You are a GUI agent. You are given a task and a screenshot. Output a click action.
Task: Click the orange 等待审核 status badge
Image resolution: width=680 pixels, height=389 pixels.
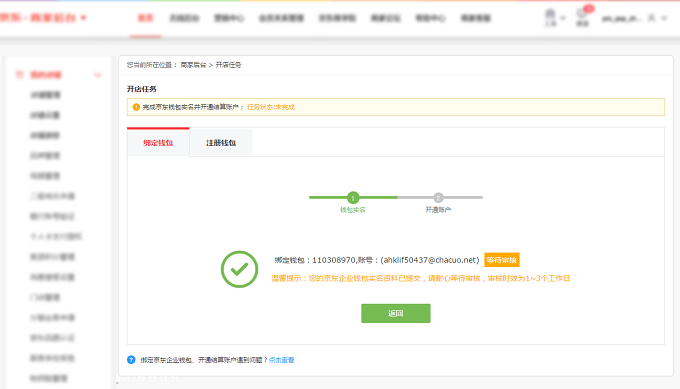[x=502, y=260]
